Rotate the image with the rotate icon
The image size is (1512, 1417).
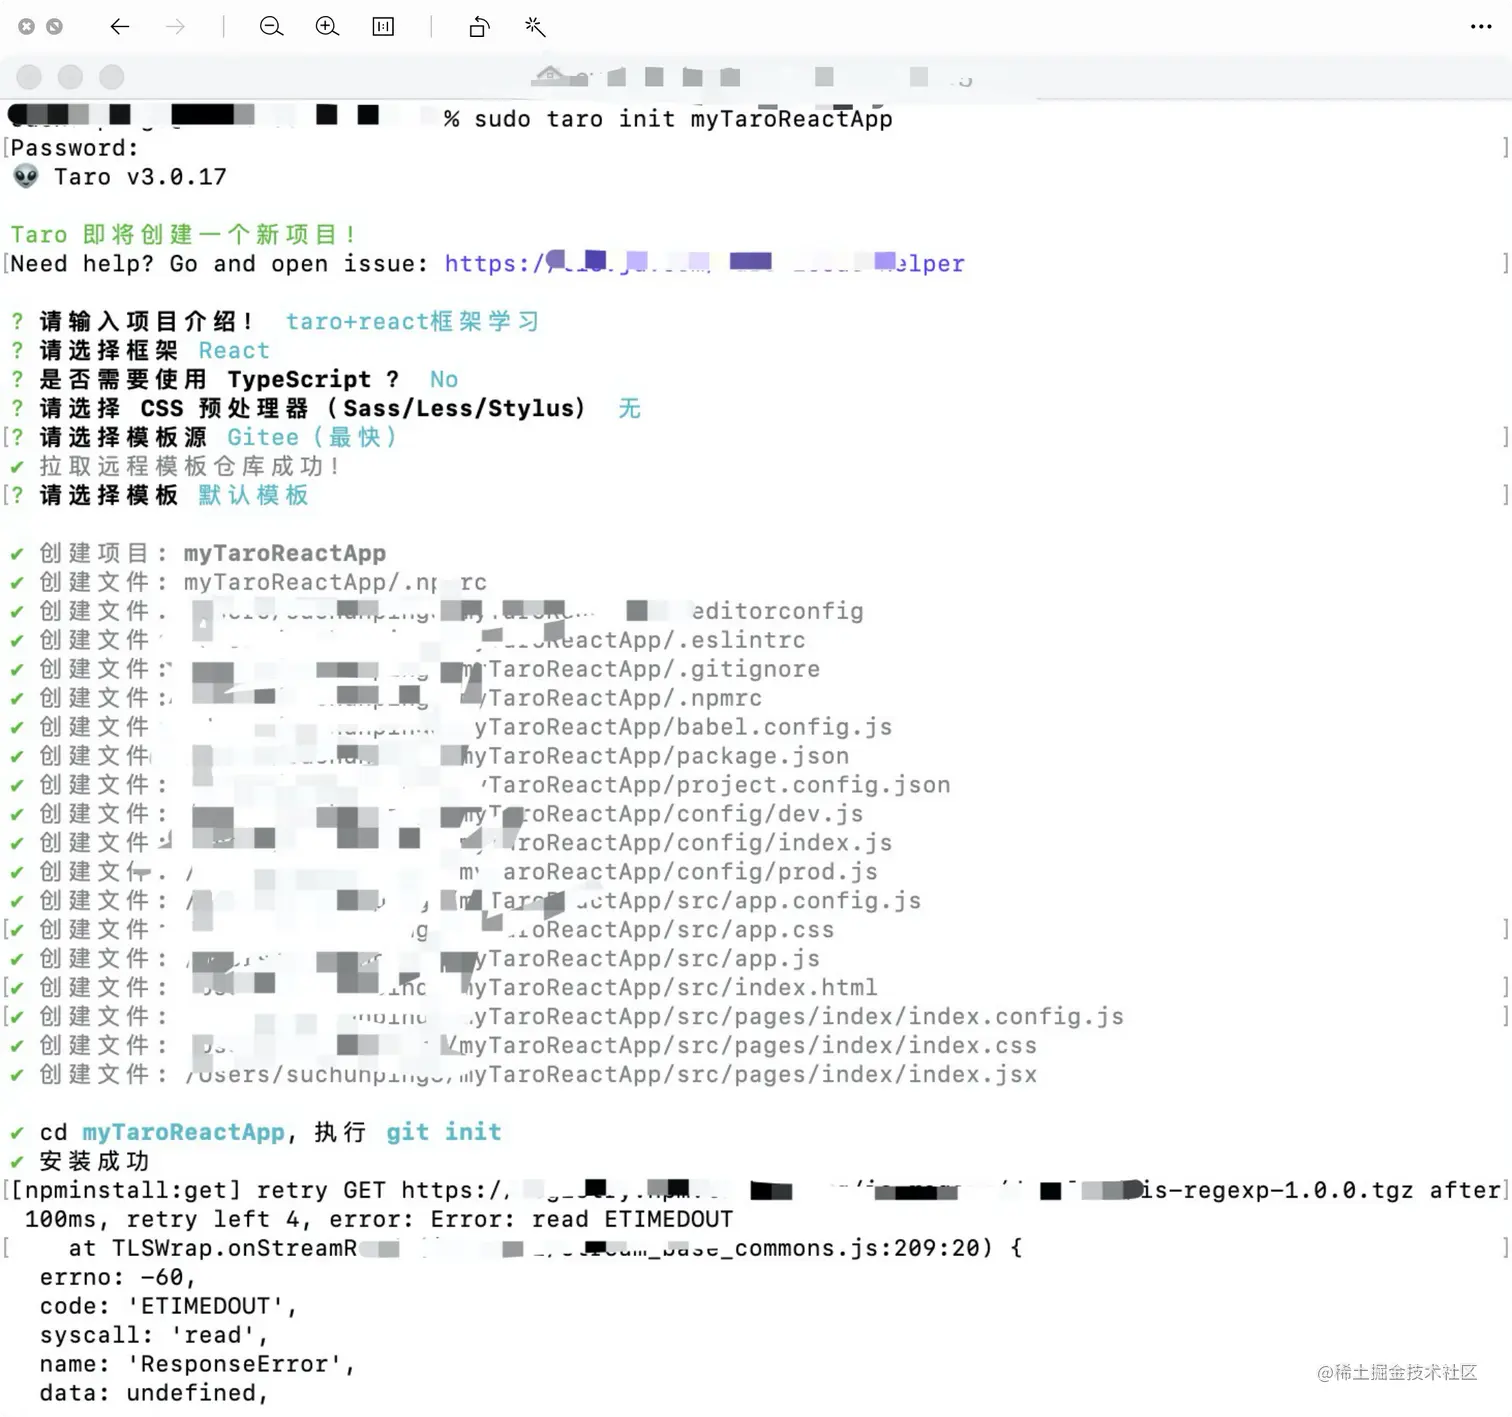[479, 27]
